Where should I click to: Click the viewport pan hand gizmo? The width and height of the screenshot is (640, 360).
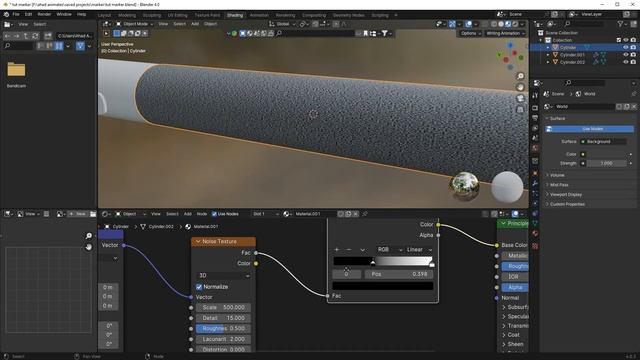click(520, 87)
